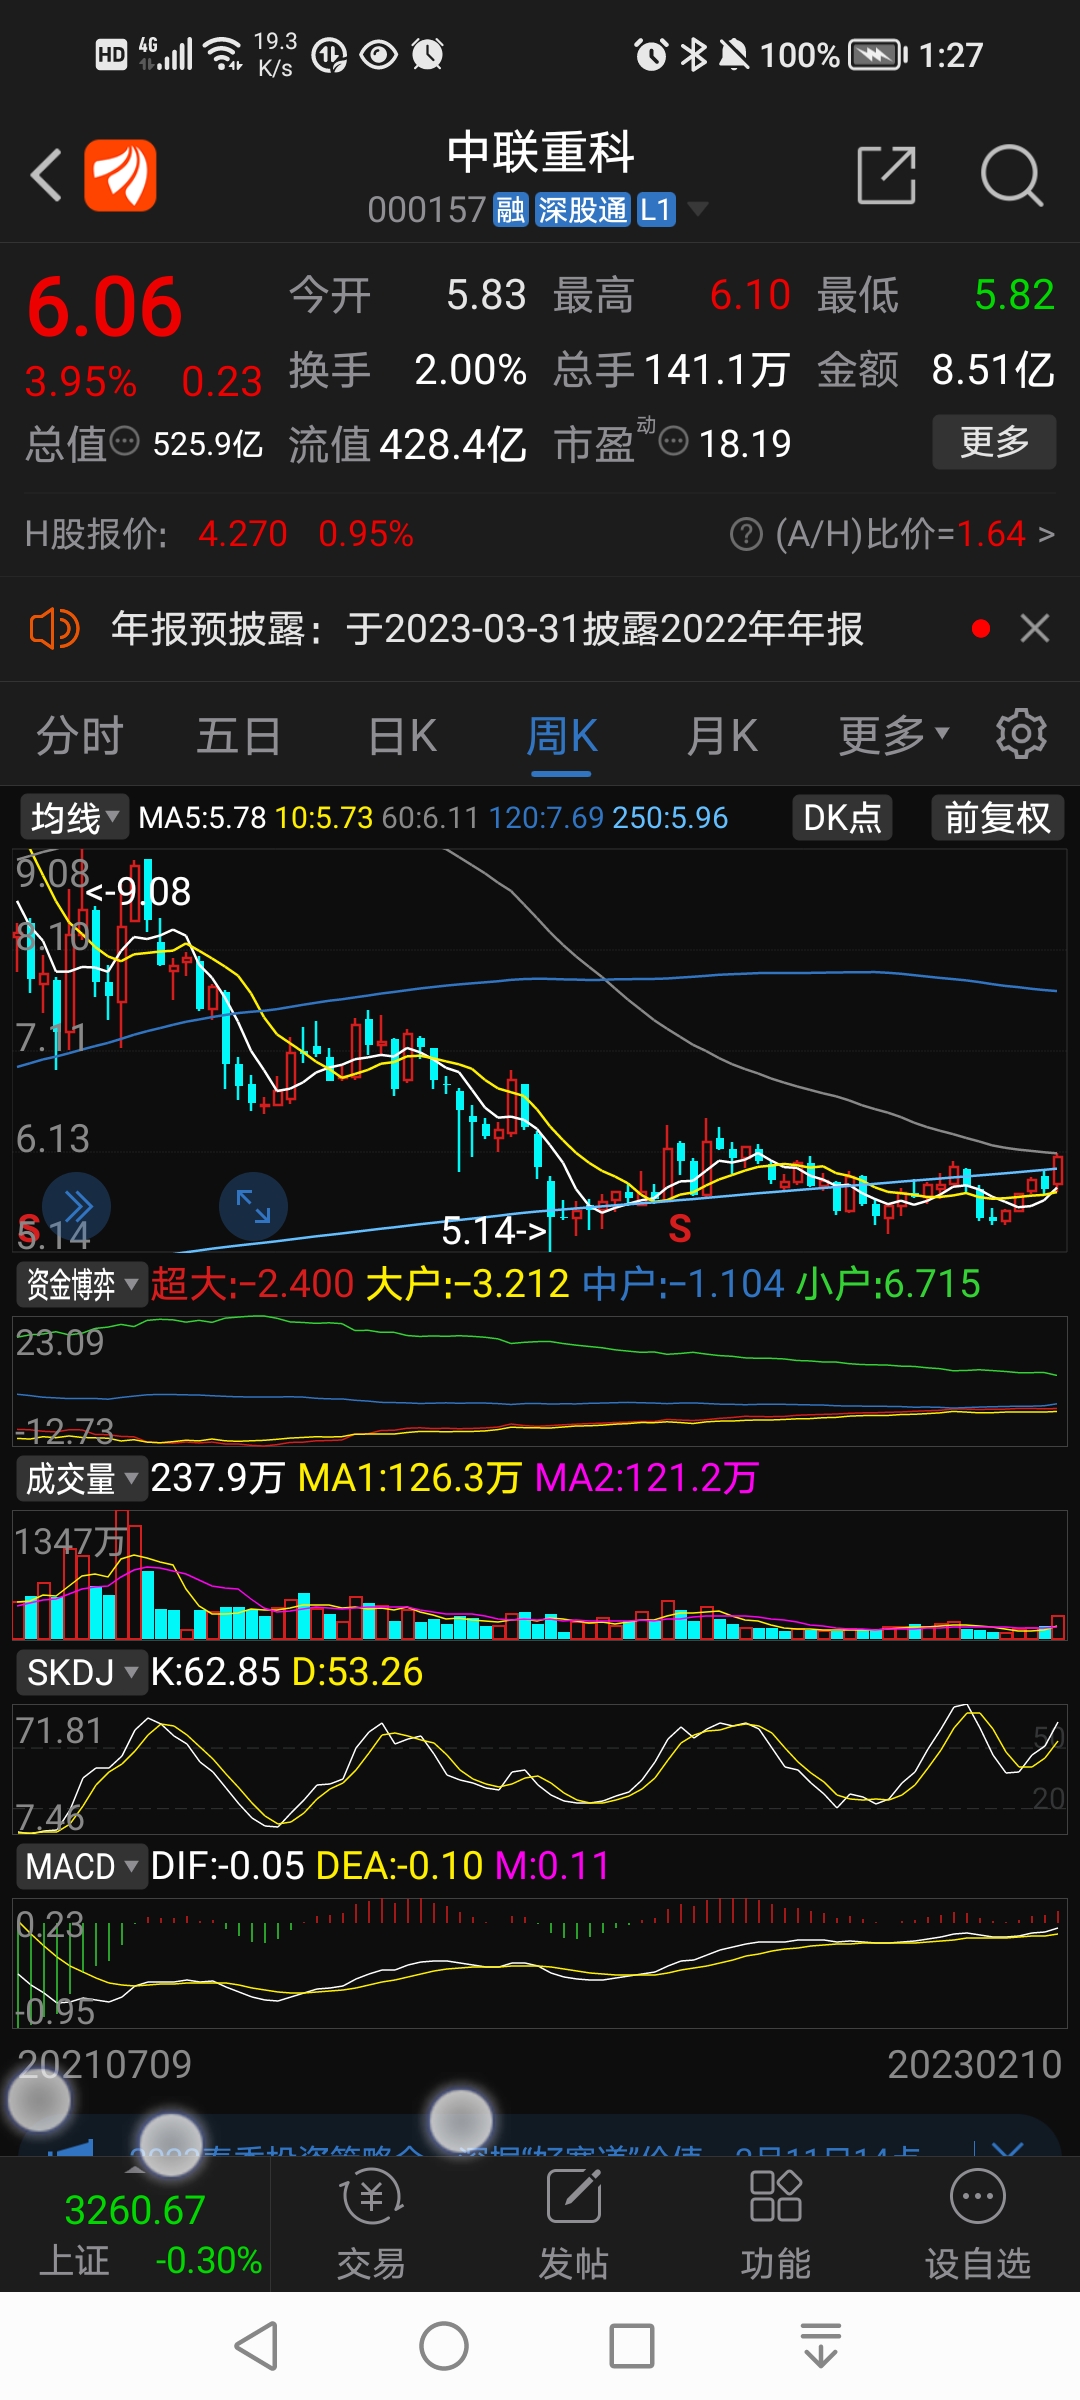The height and width of the screenshot is (2400, 1080).
Task: Tap the K:62.85 SKDJ value
Action: 215,1672
